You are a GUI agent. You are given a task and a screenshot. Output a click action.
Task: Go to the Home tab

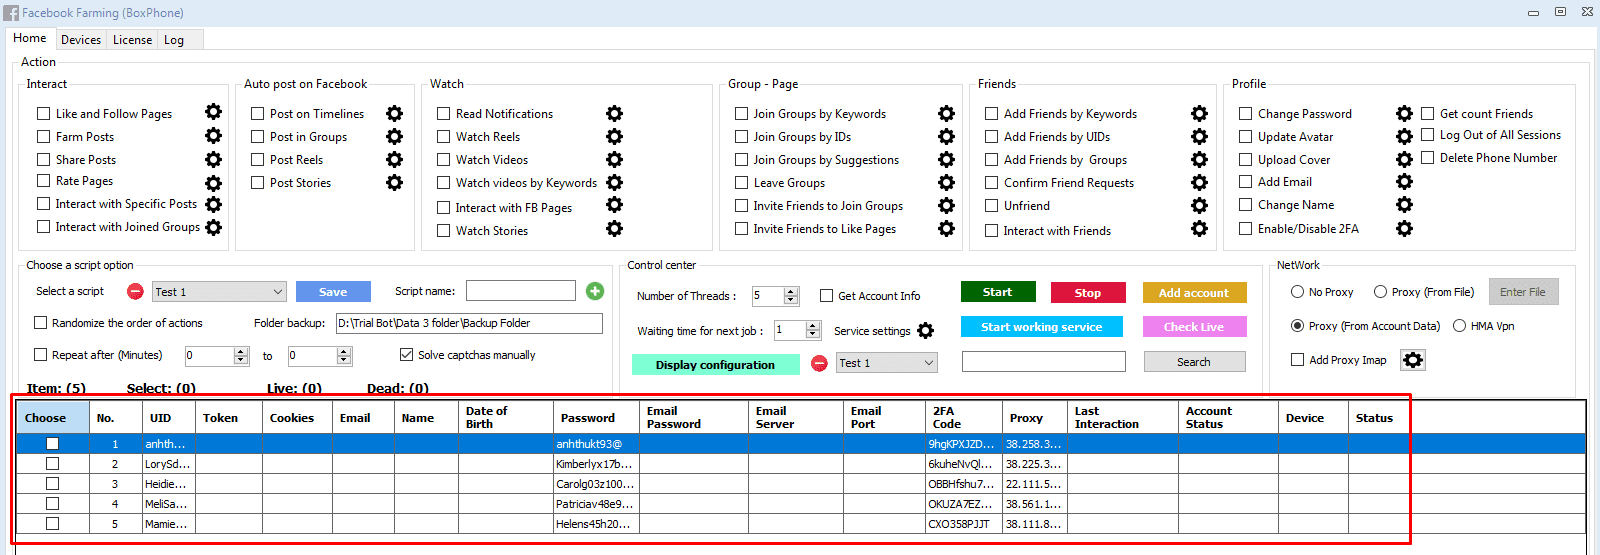point(30,38)
